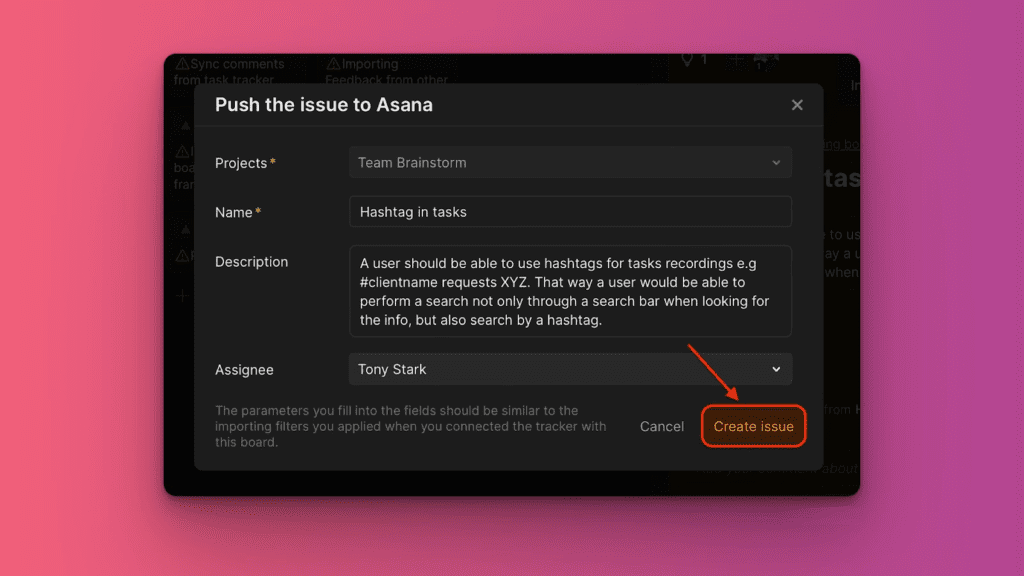Click the Assignee field label
Screen dimensions: 1024x576
(244, 370)
